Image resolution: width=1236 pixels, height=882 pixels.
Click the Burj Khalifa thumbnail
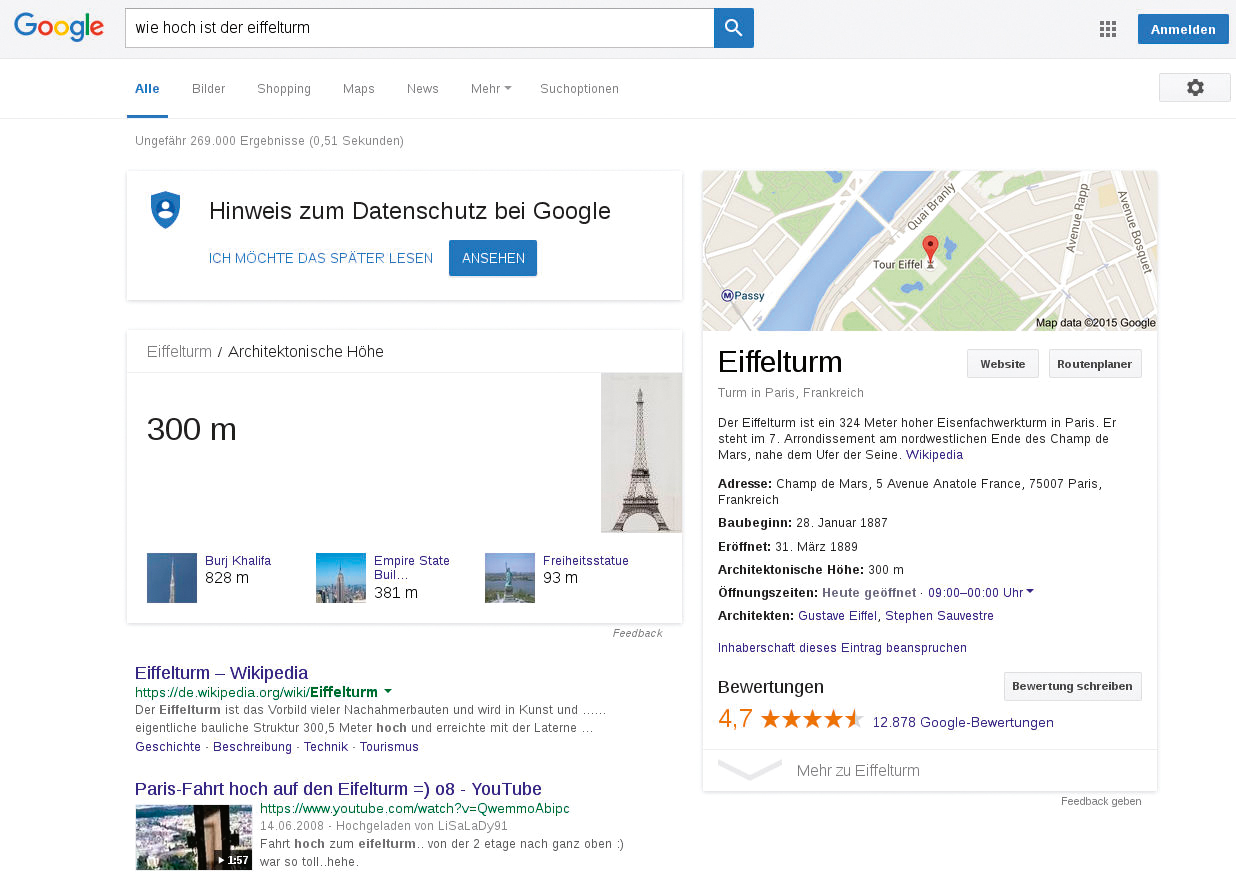172,578
